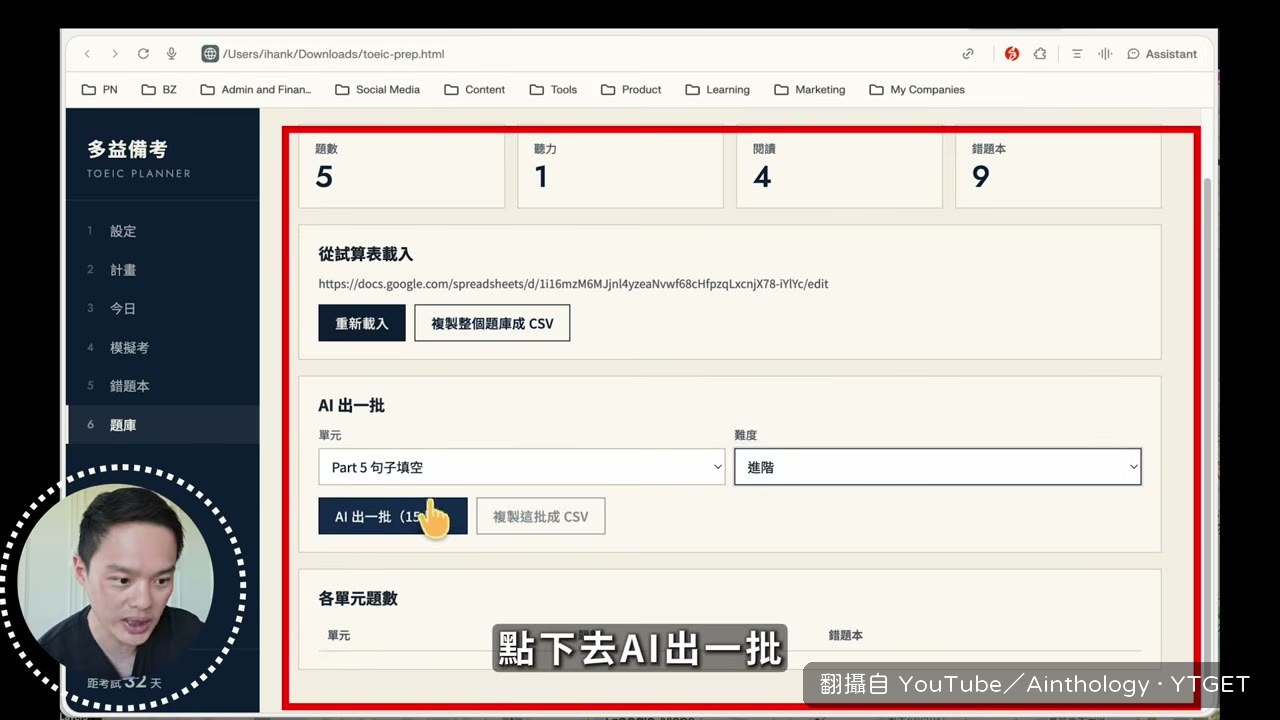Click the 複製這批成 CSV button
This screenshot has width=1280, height=720.
click(541, 516)
